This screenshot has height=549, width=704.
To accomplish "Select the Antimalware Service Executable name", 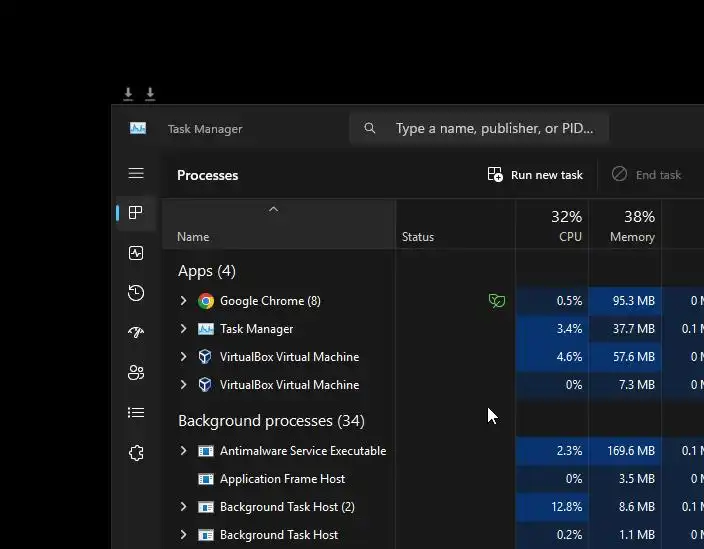I will 303,451.
